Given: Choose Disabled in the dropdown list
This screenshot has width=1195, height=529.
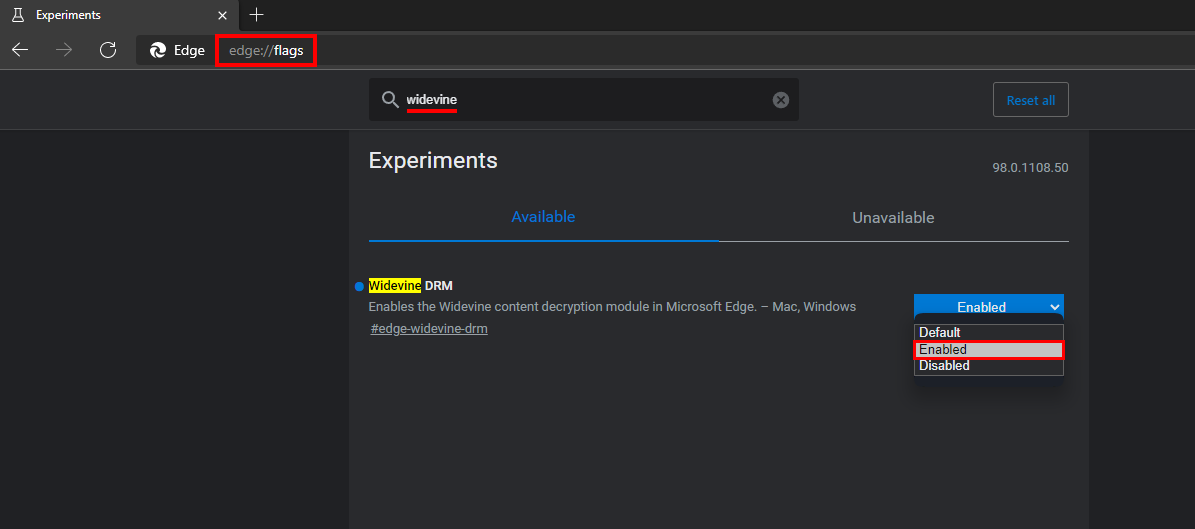Looking at the screenshot, I should [x=988, y=366].
